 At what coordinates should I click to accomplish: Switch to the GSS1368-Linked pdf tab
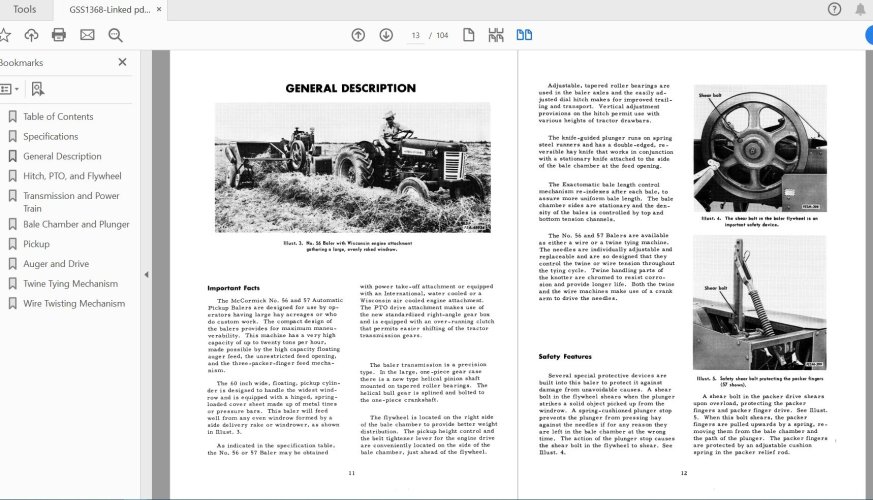click(x=110, y=9)
